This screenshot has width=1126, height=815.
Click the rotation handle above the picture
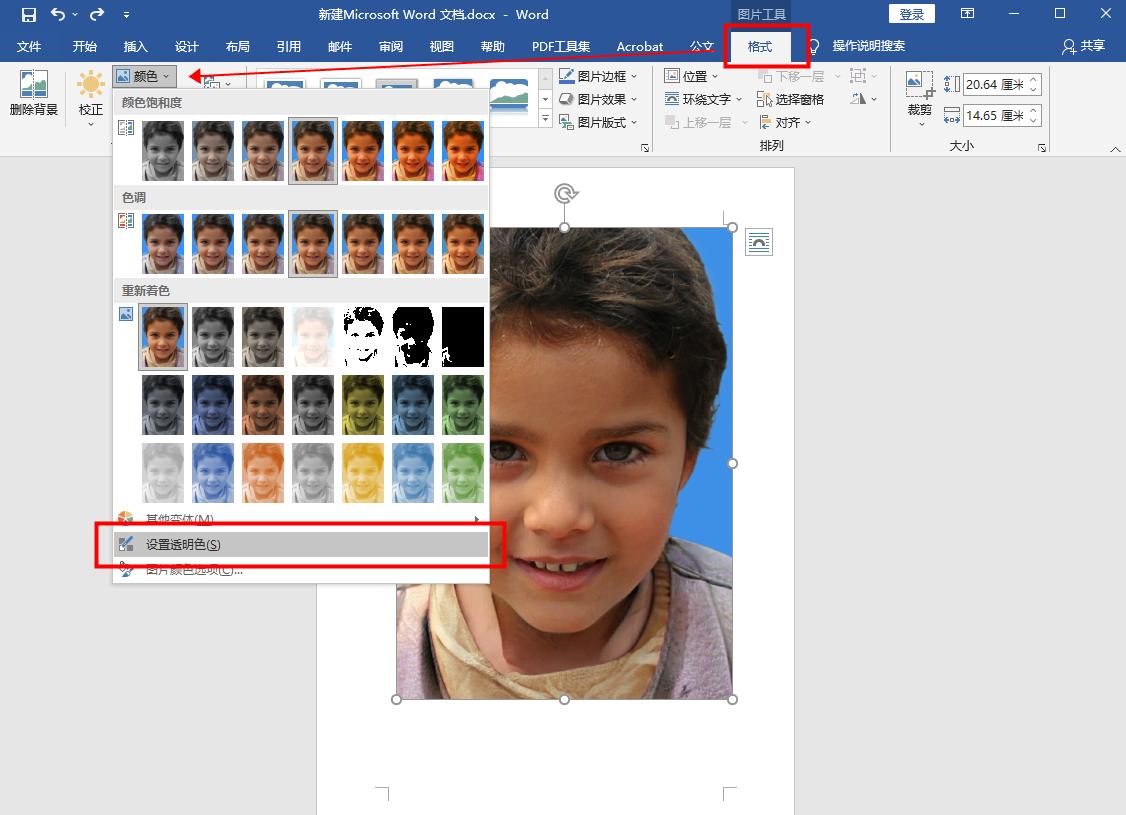click(565, 193)
